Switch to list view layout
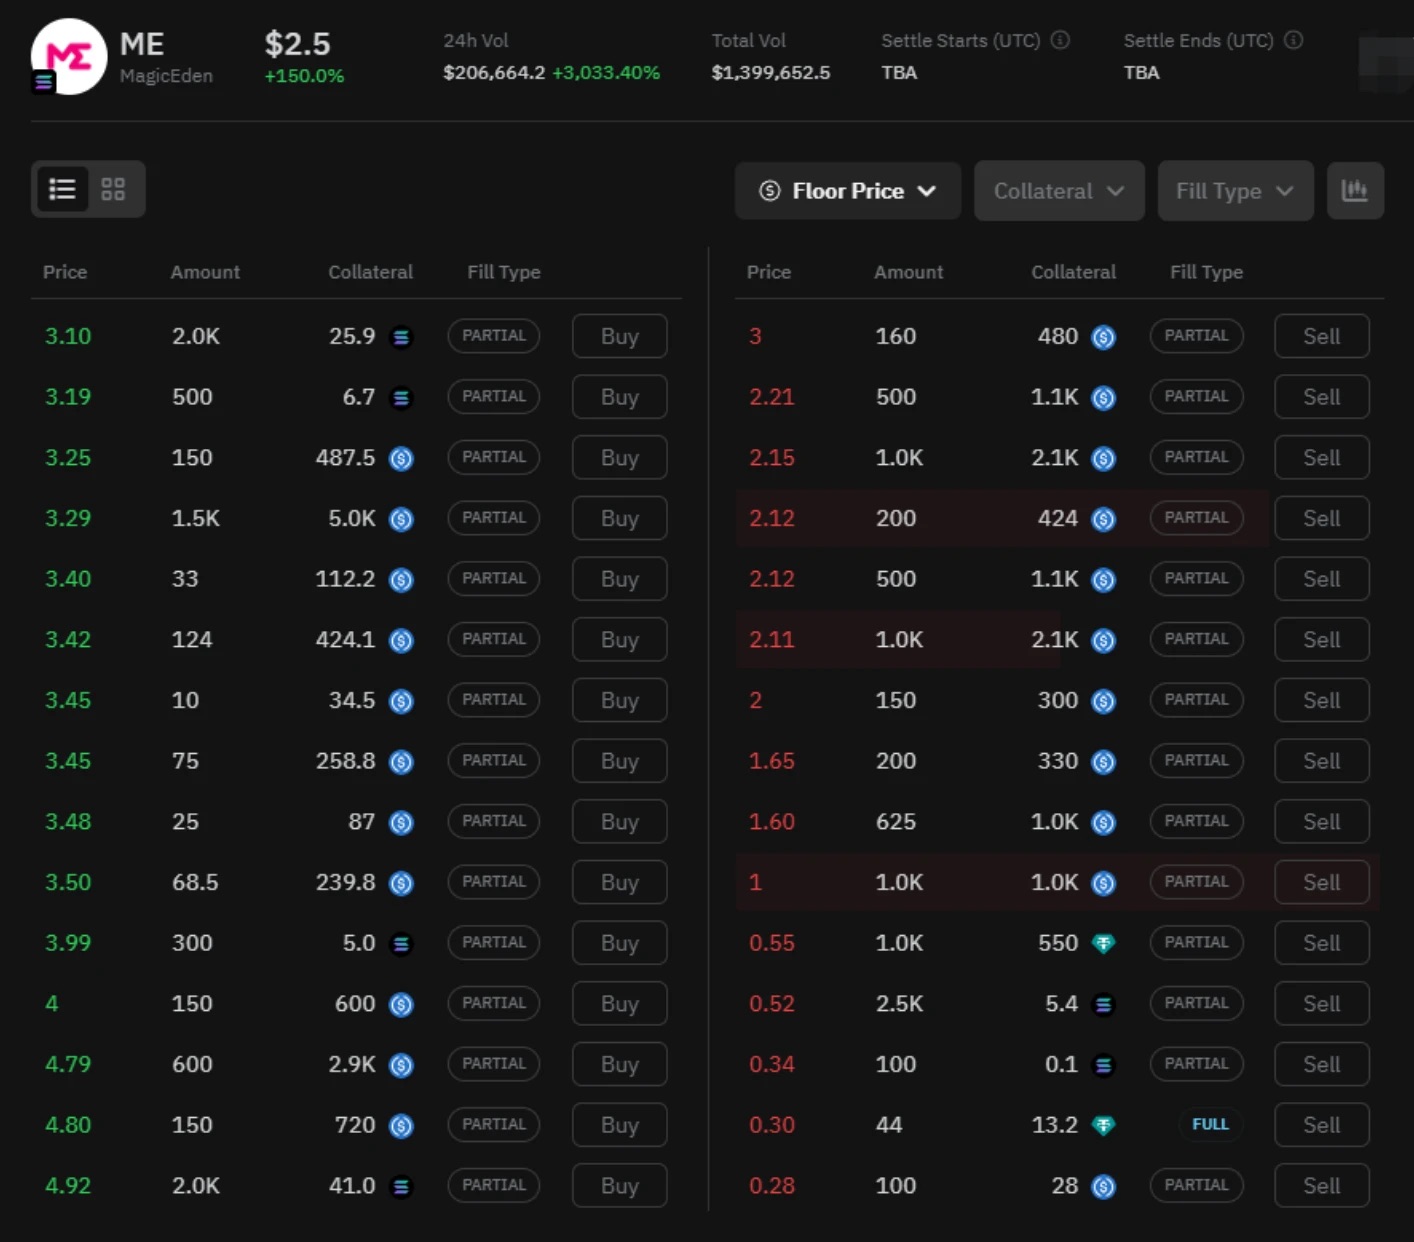Image resolution: width=1414 pixels, height=1242 pixels. point(62,189)
